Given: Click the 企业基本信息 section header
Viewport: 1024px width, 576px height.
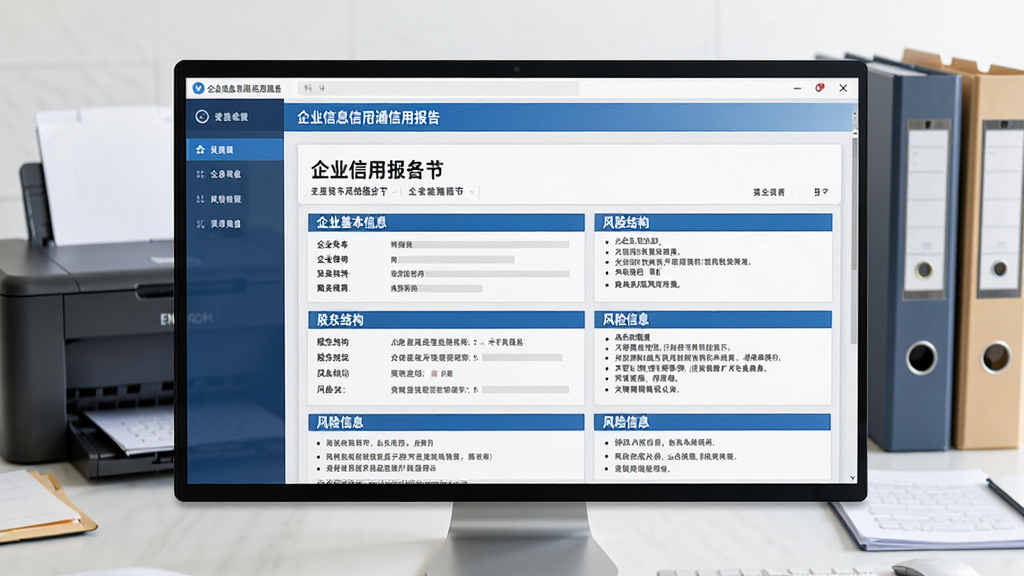Looking at the screenshot, I should pos(446,223).
